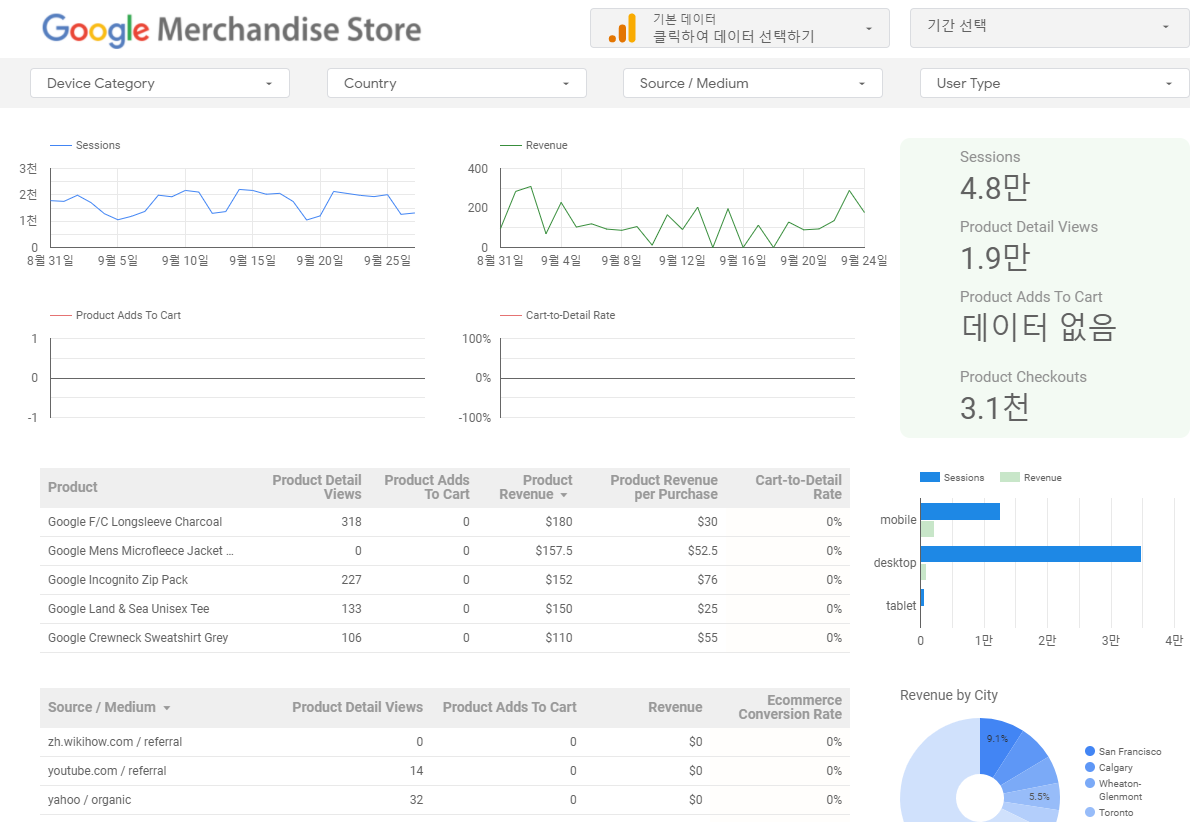Click the Product column header
This screenshot has width=1190, height=822.
73,487
